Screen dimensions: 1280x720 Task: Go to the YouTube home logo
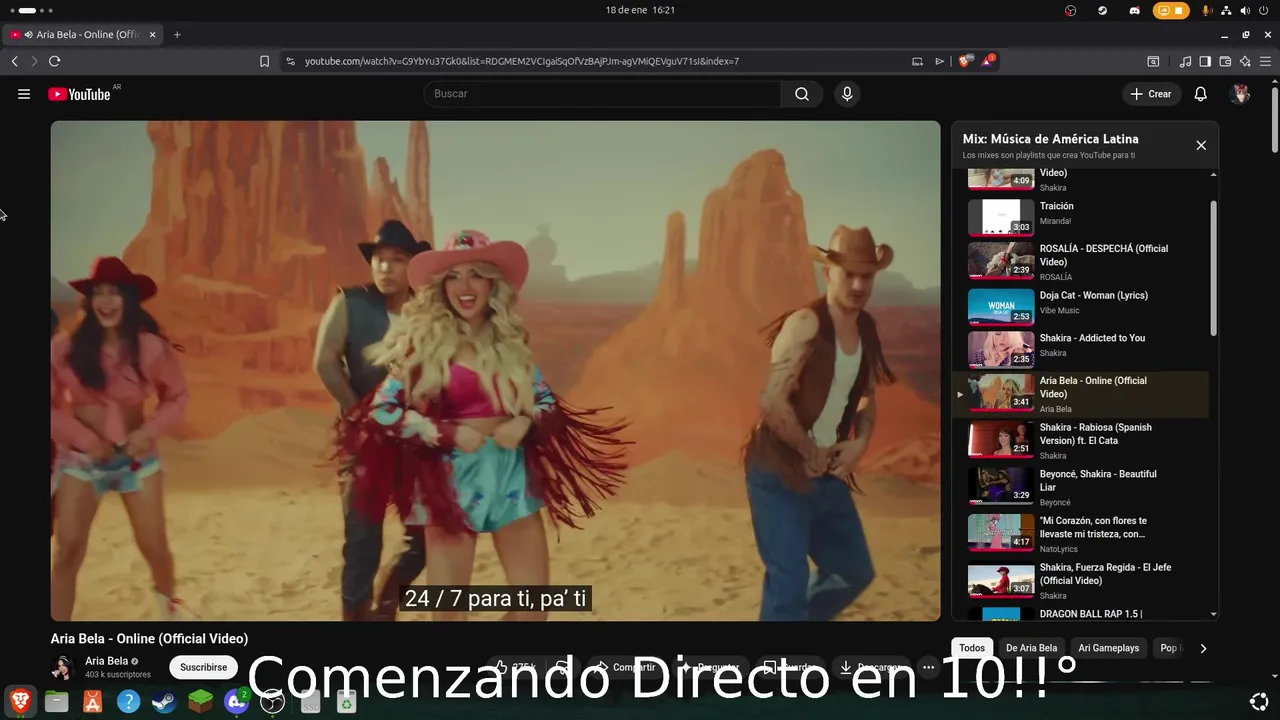coord(79,94)
